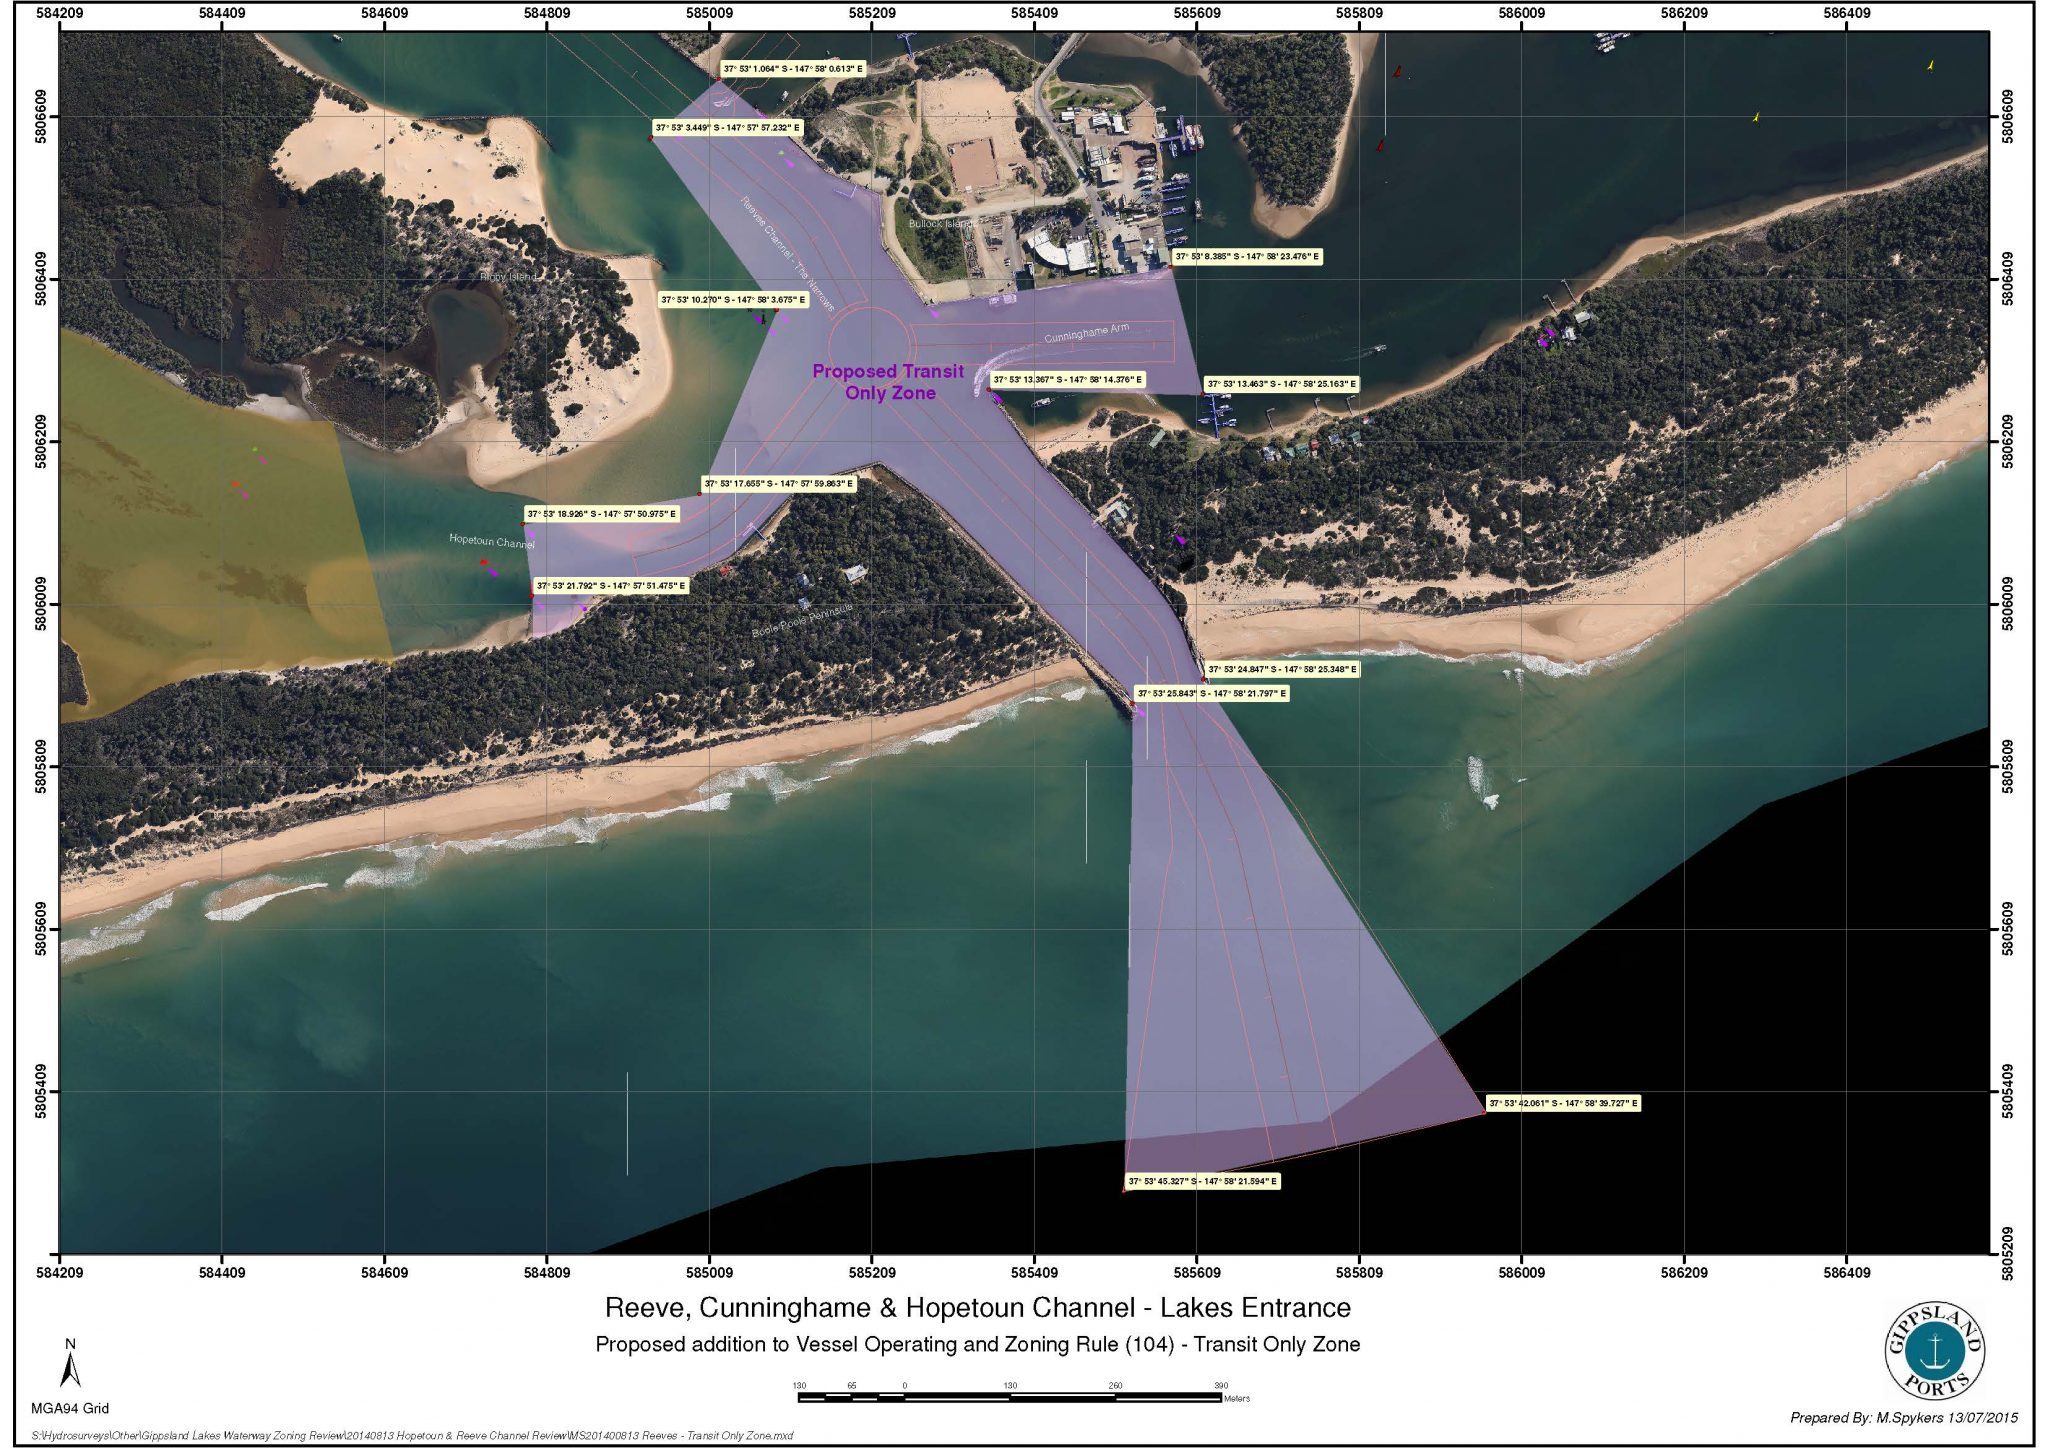Select the "Proposed Transit Only Zone" label

[x=888, y=382]
